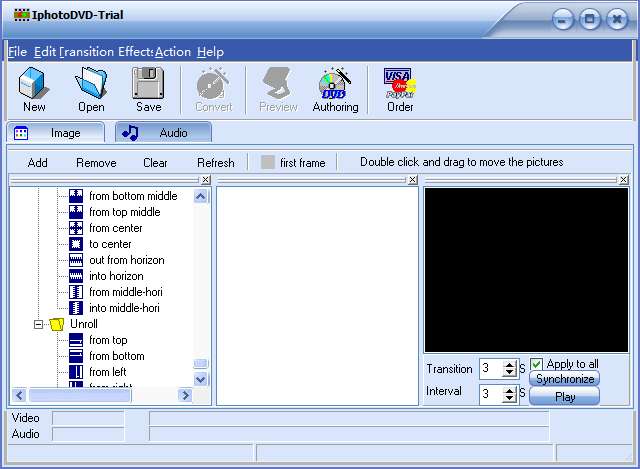640x469 pixels.
Task: Select the 'from bottom middle' transition icon
Action: (x=76, y=196)
